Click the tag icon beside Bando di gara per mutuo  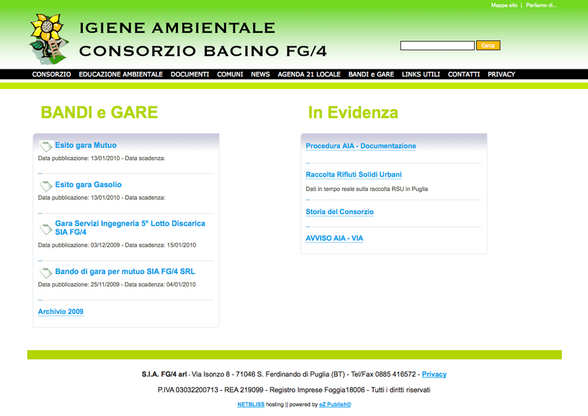[x=46, y=273]
